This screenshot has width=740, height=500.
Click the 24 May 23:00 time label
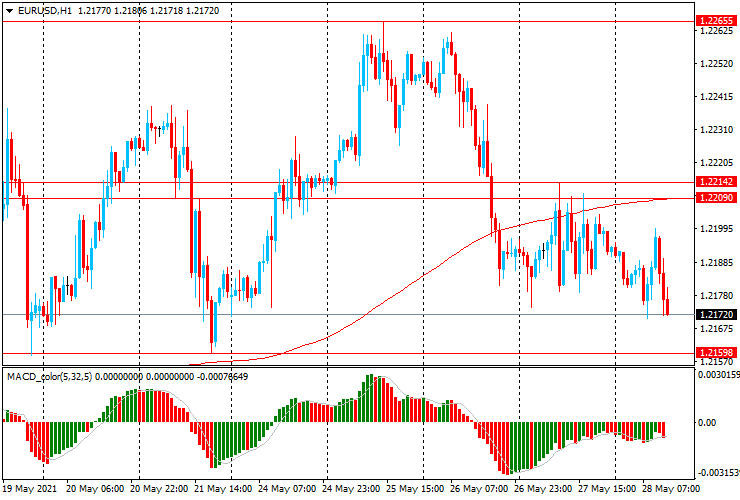click(351, 488)
